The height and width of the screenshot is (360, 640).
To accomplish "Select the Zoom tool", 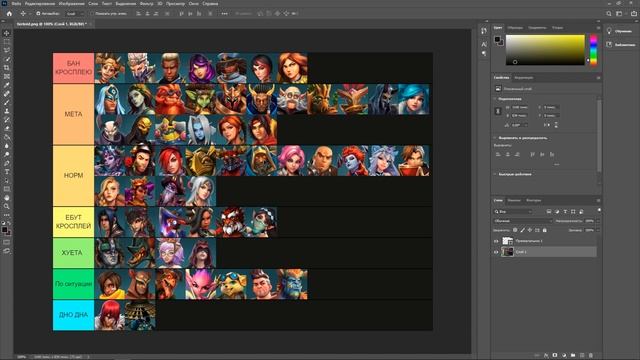I will [7, 207].
